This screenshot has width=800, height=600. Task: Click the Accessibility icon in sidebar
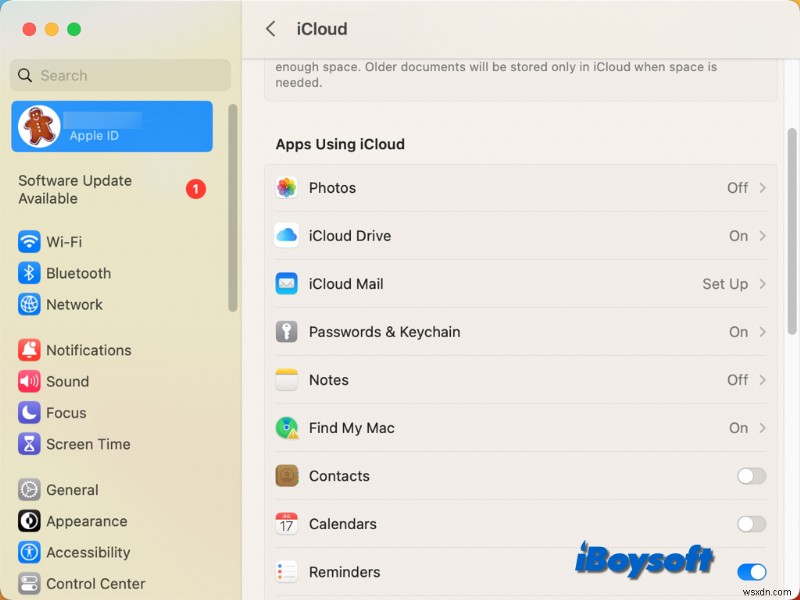click(29, 552)
